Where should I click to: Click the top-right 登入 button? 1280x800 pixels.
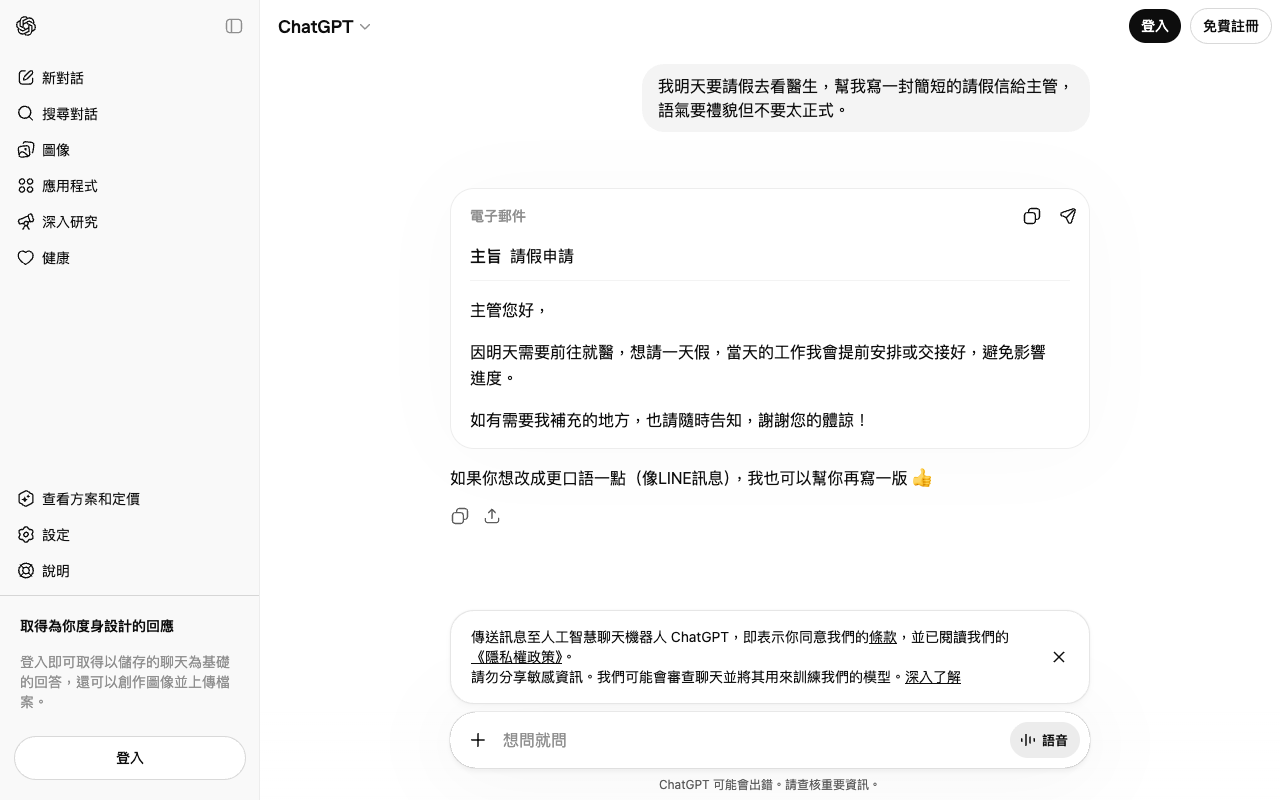(1155, 26)
